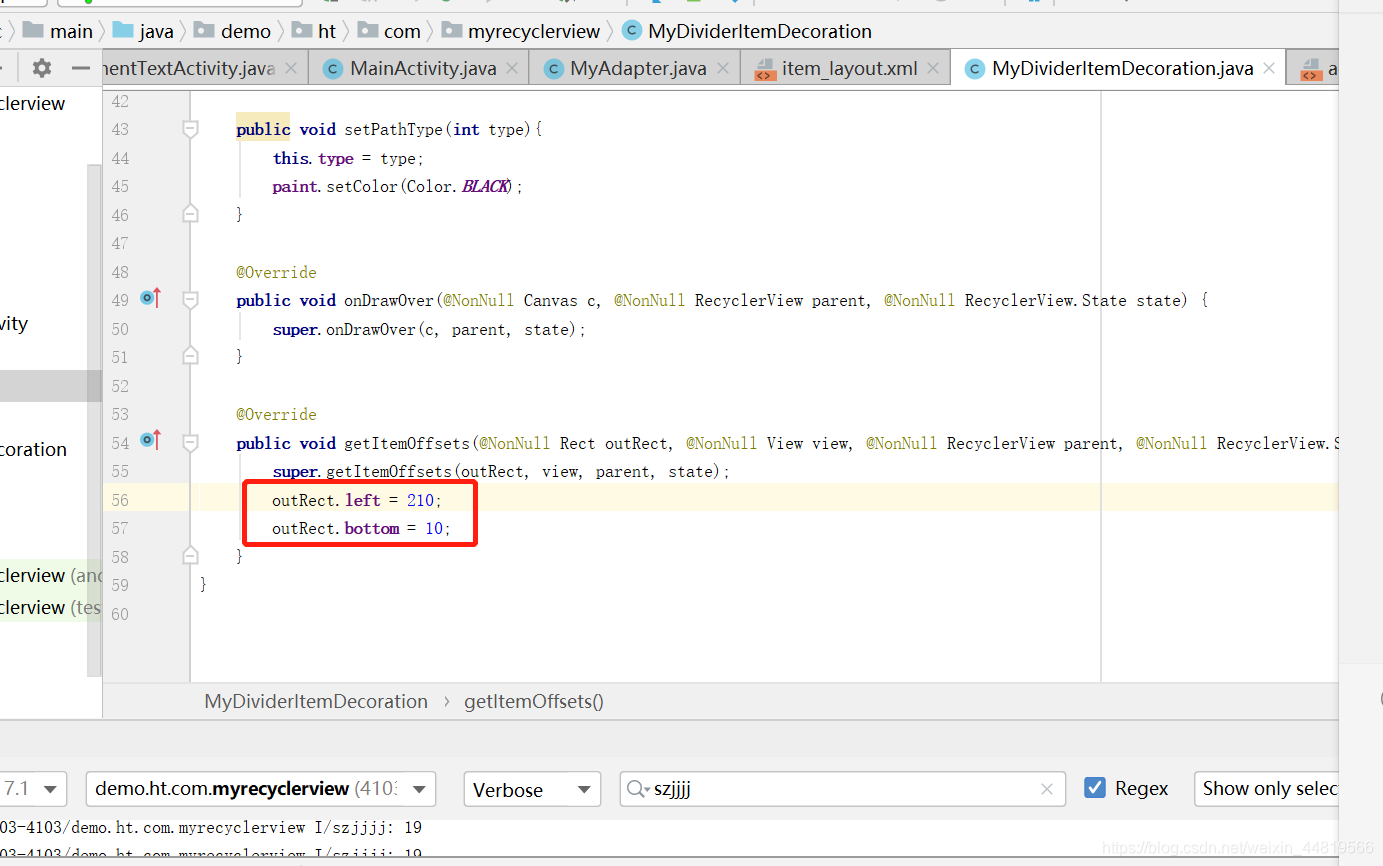This screenshot has height=866, width=1383.
Task: Click fold end marker at line 58
Action: click(190, 555)
